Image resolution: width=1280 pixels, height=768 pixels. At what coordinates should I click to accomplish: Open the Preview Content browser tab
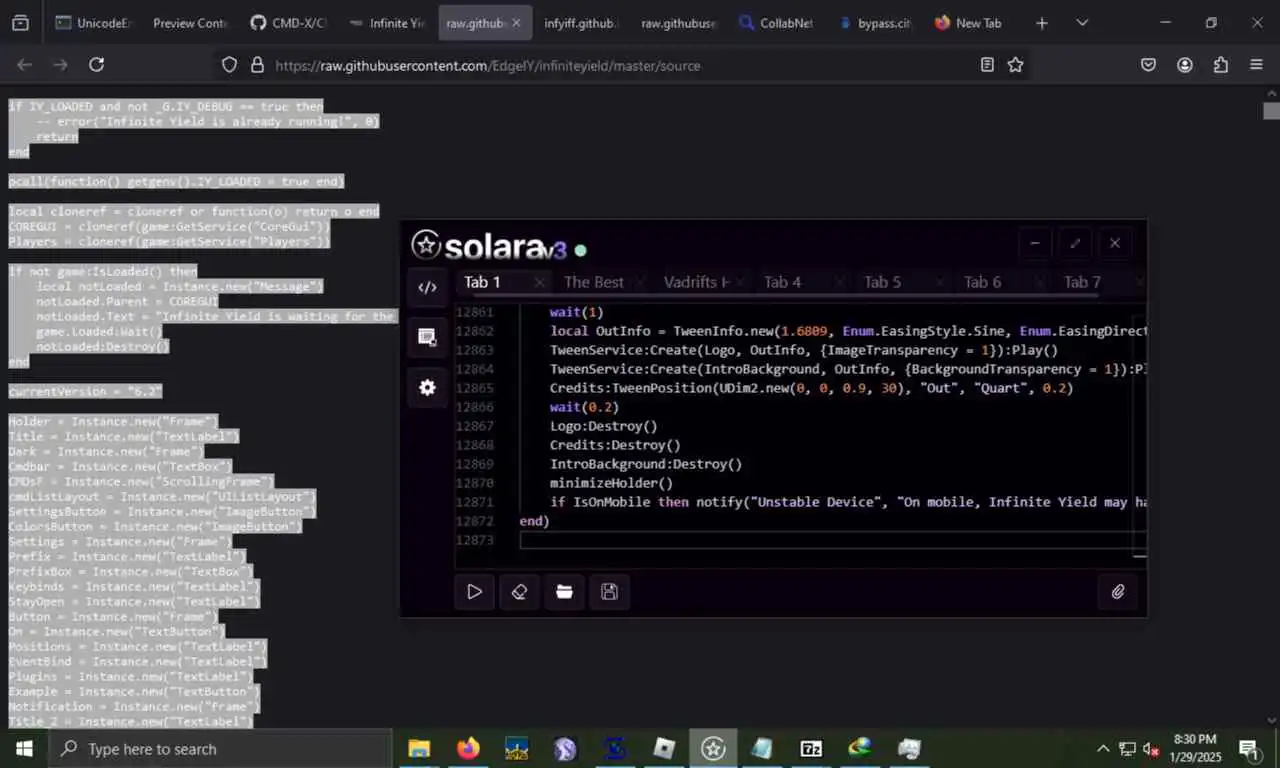pyautogui.click(x=189, y=23)
